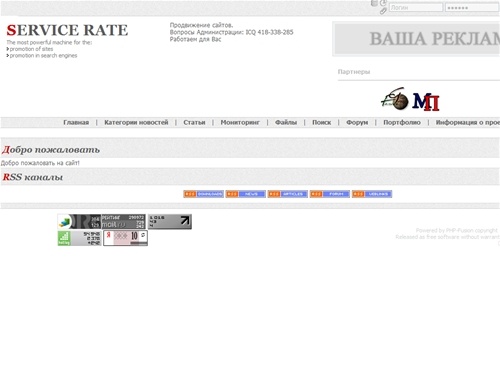Screen dimensions: 500x375
Task: Click the ВАША РЕКЛАМА advertising banner
Action: point(417,39)
